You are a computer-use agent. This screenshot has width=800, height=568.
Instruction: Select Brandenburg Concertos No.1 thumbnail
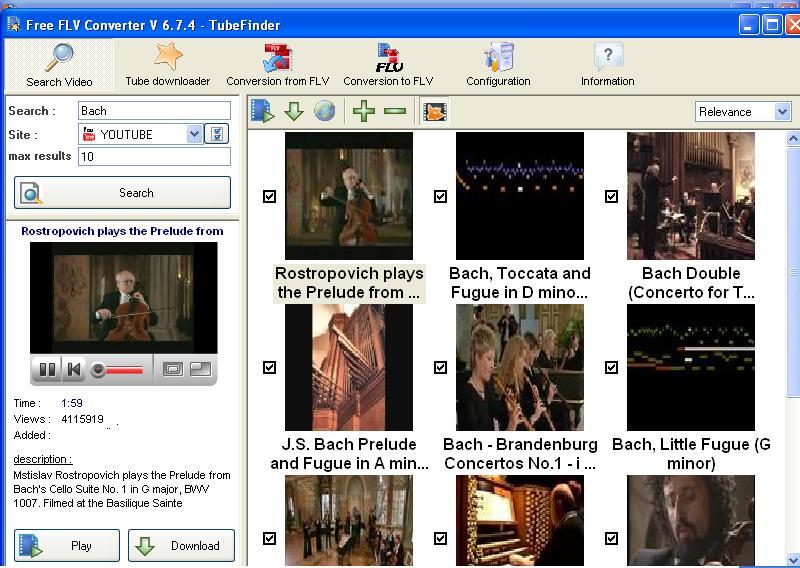[x=520, y=367]
